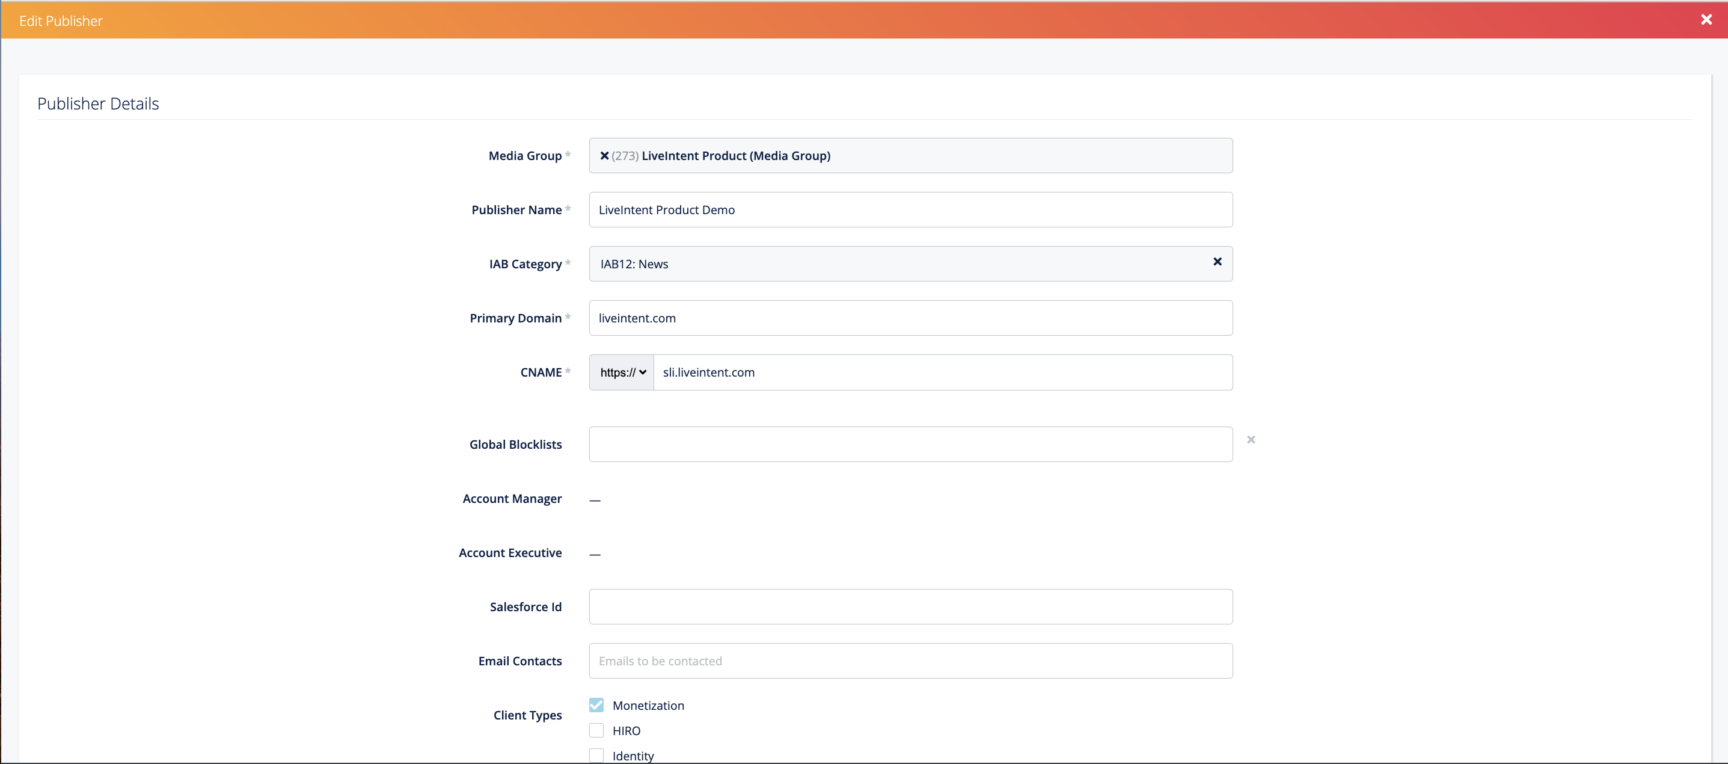Image resolution: width=1728 pixels, height=764 pixels.
Task: Click the Account Manager dash value
Action: (595, 499)
